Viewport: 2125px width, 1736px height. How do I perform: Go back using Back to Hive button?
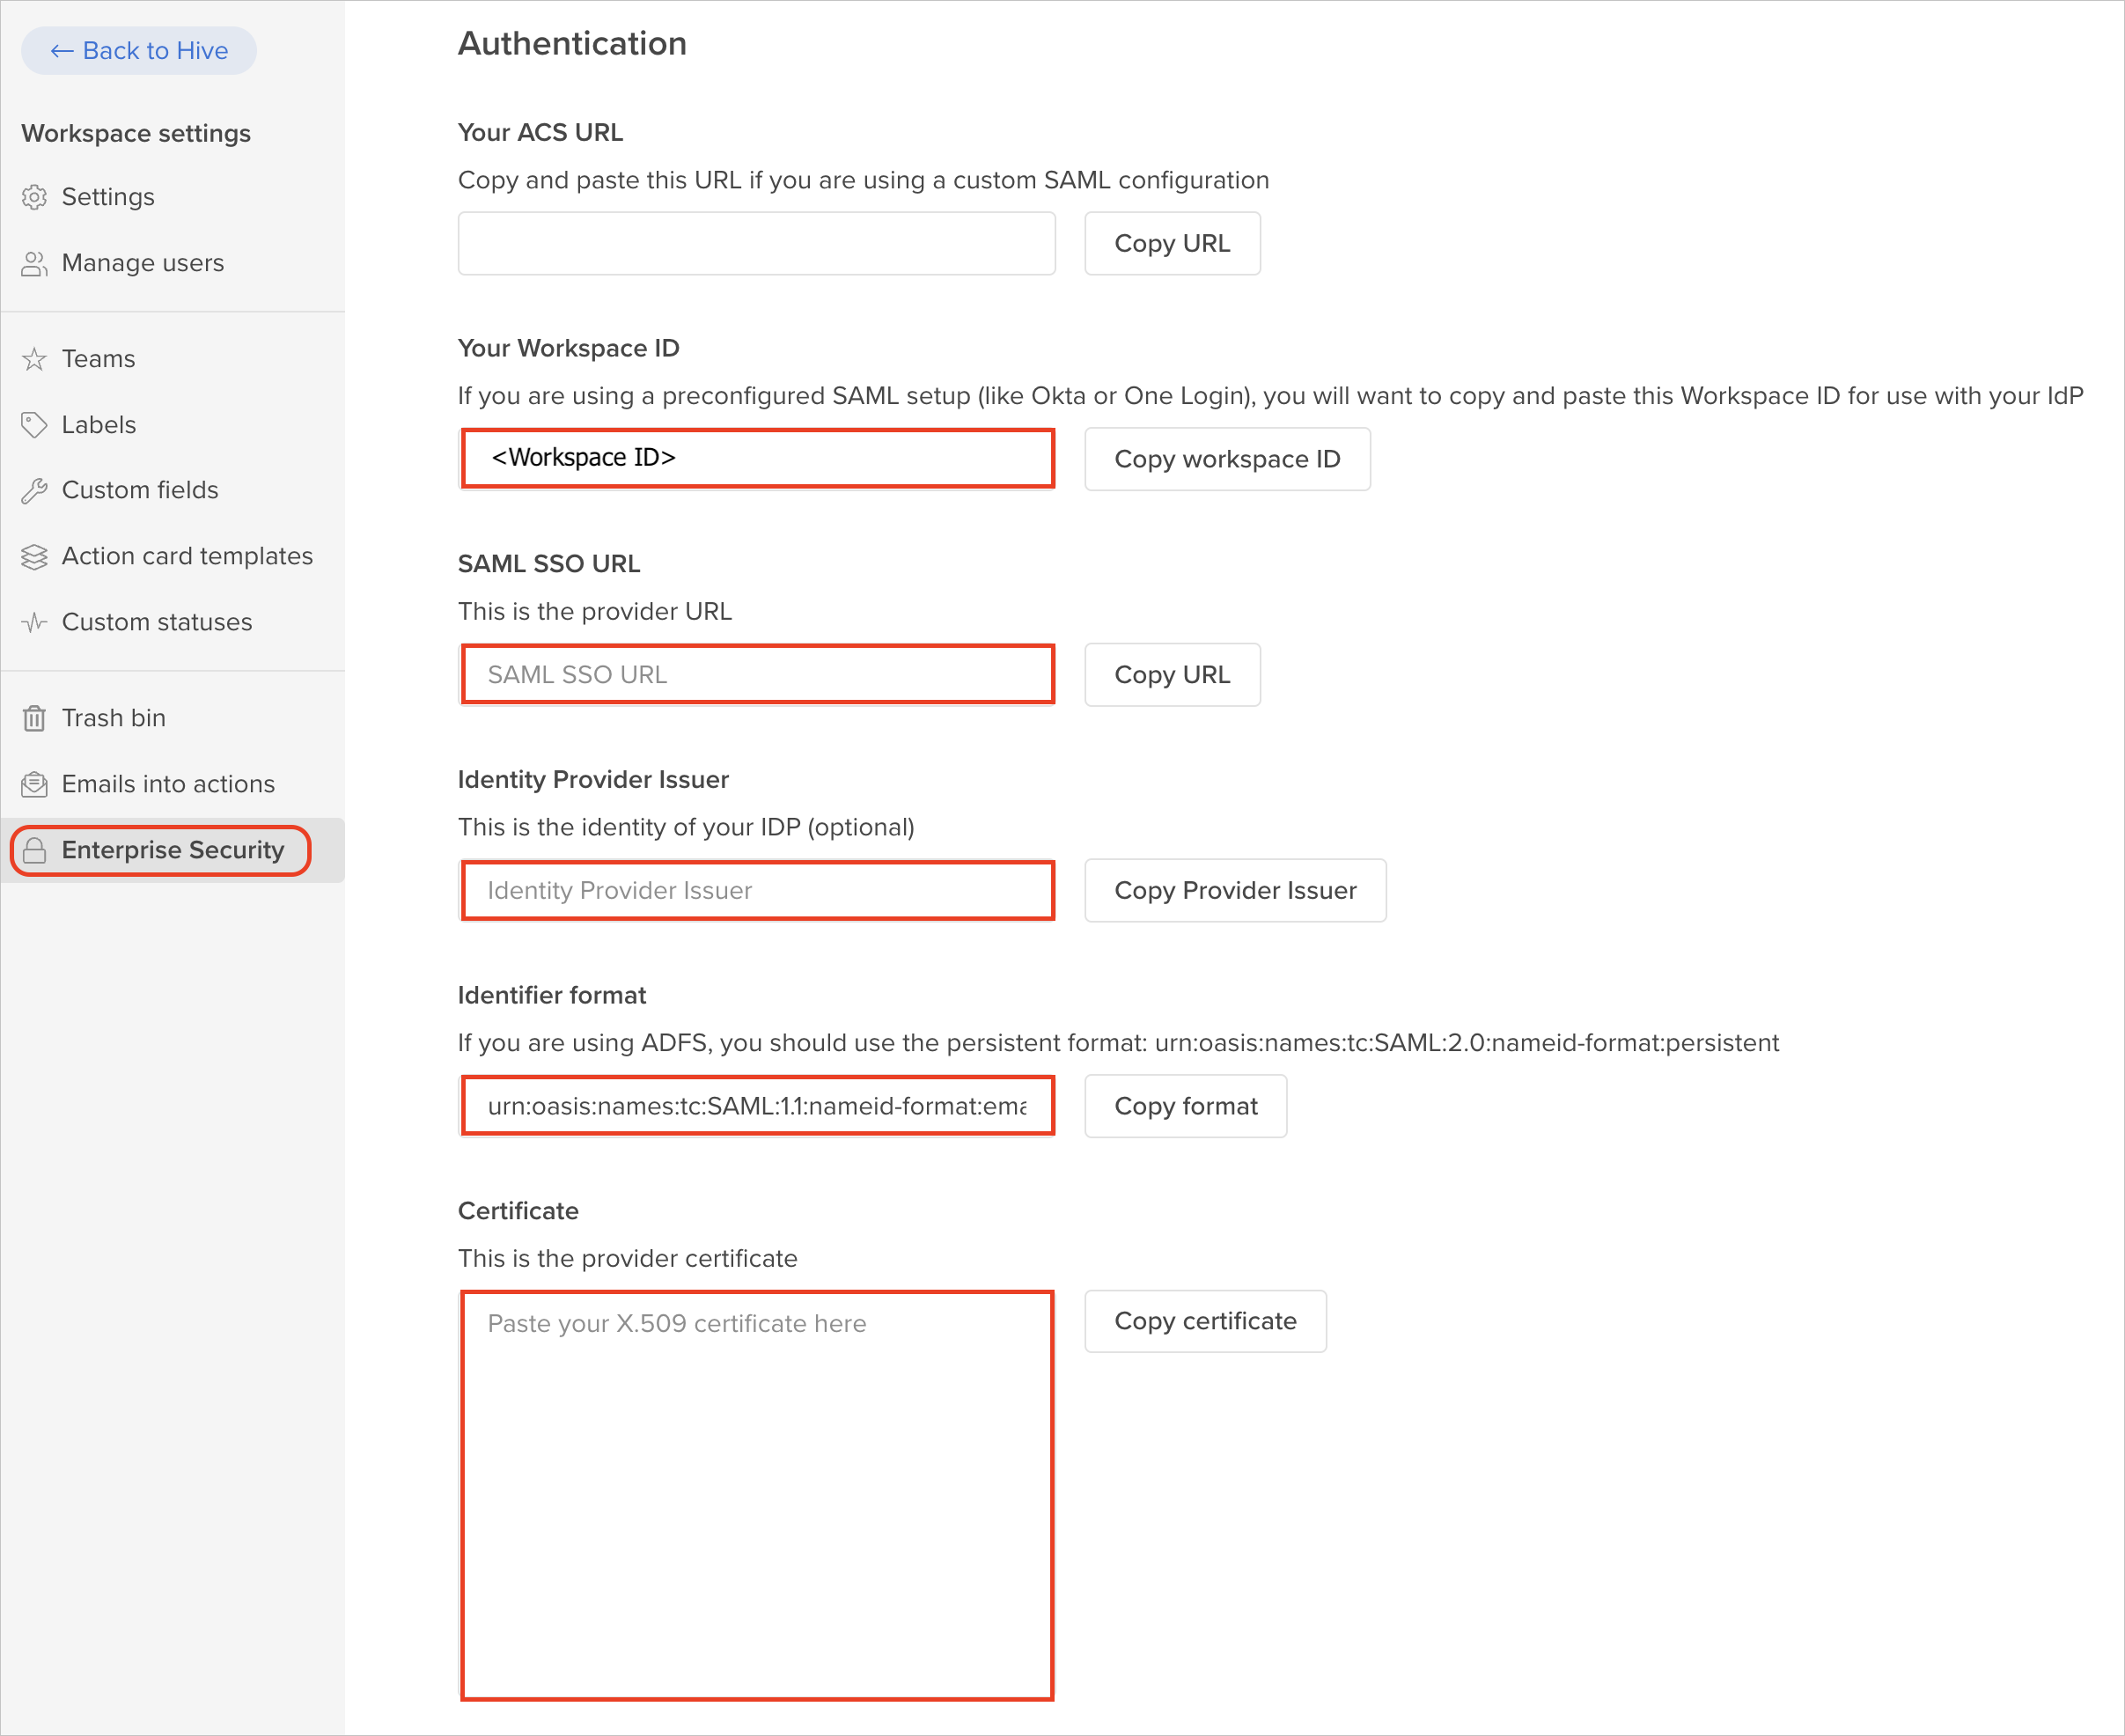point(139,51)
